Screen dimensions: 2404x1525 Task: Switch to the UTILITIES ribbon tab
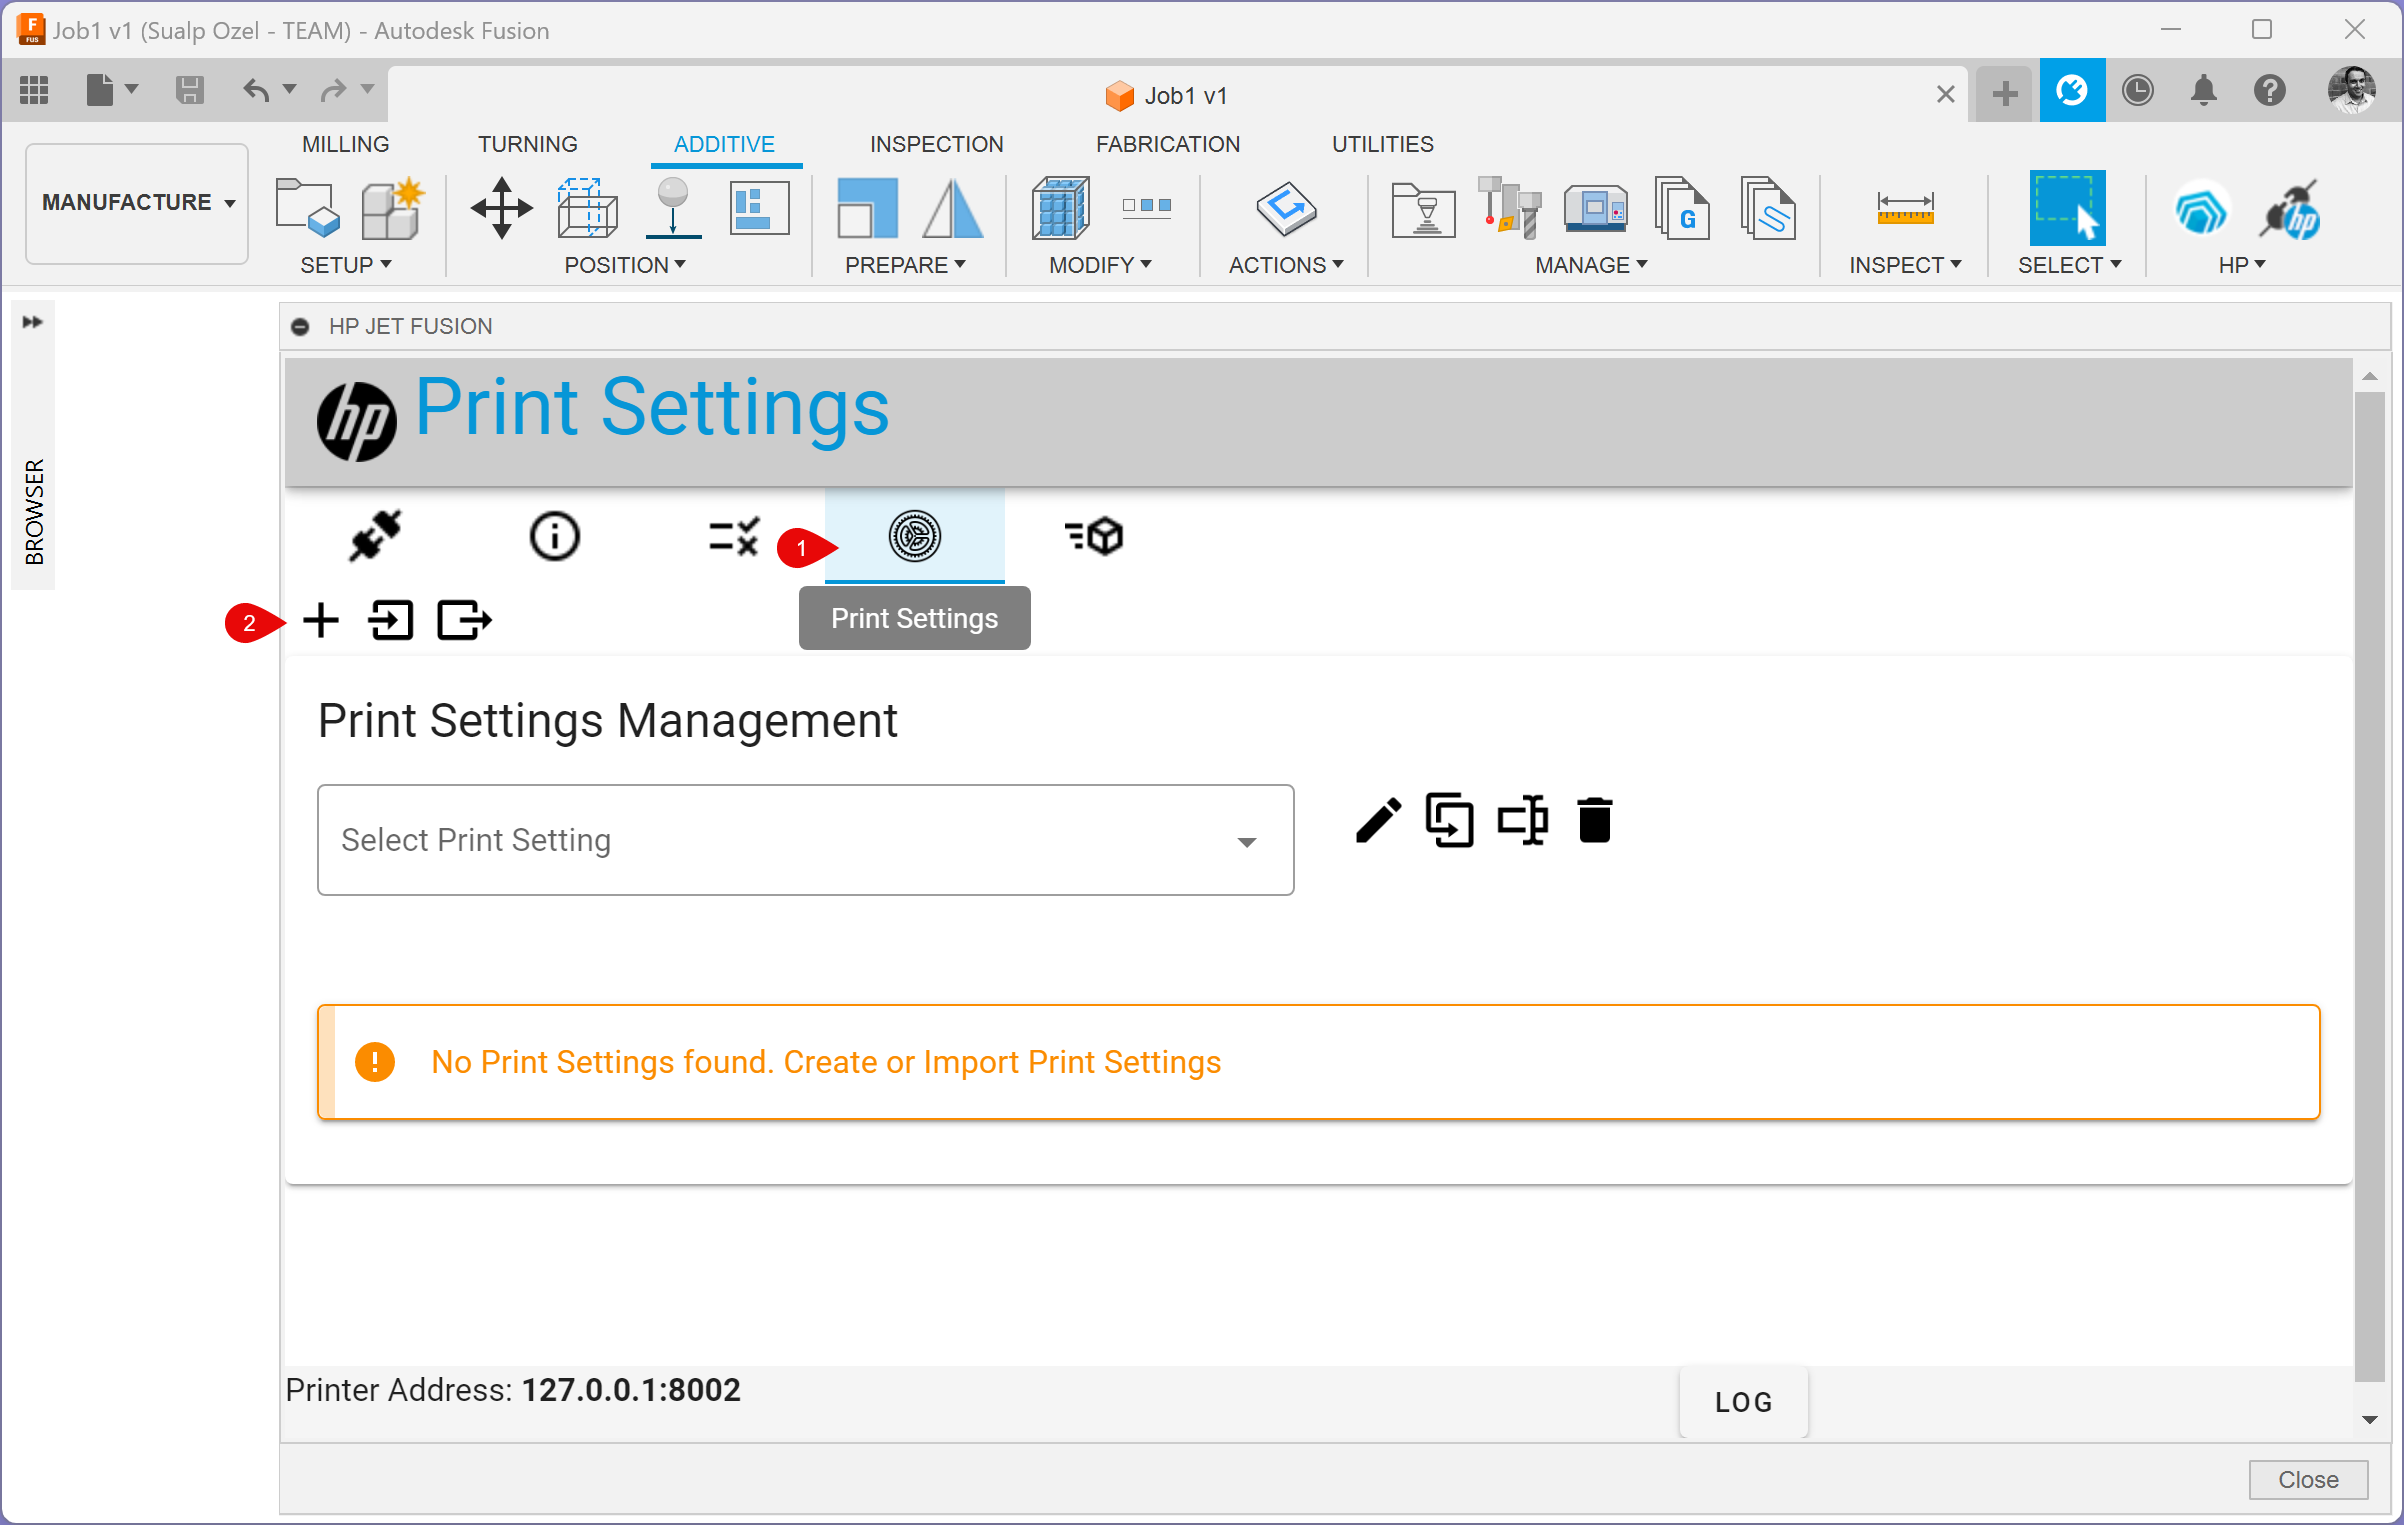click(x=1382, y=144)
